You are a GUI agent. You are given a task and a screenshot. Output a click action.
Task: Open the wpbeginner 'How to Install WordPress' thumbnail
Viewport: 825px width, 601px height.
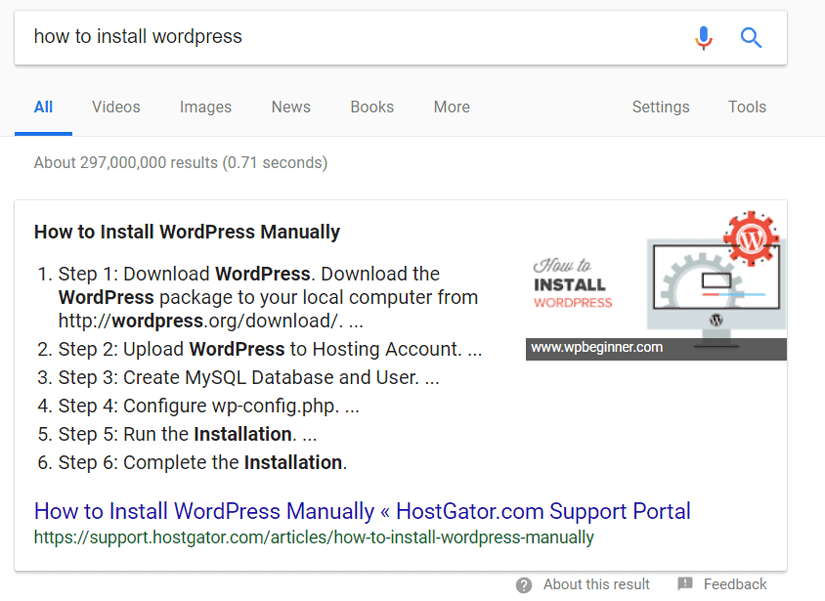[657, 285]
